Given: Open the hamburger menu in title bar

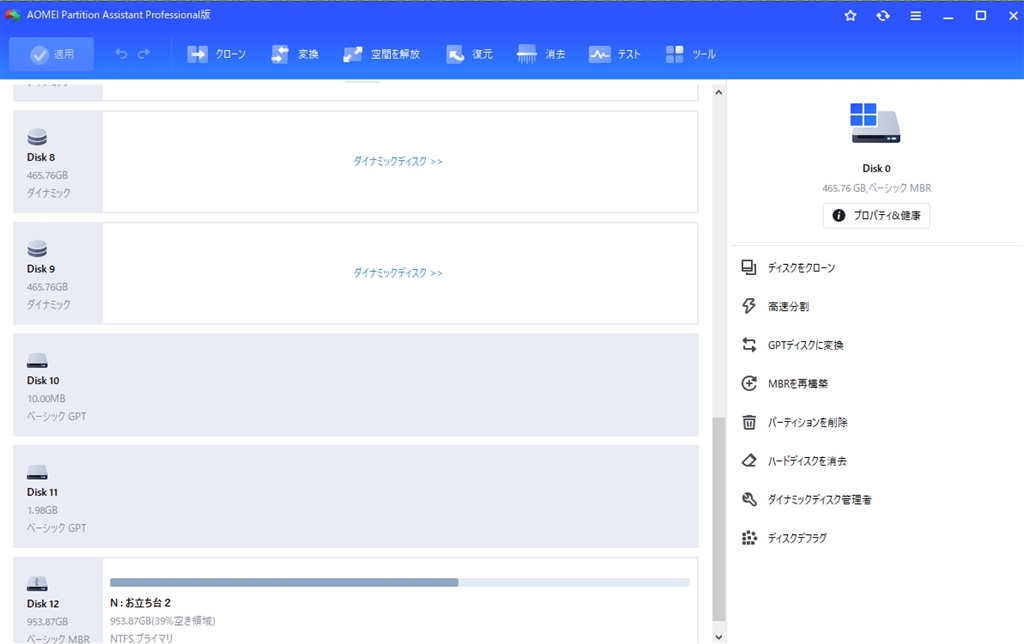Looking at the screenshot, I should [x=916, y=16].
